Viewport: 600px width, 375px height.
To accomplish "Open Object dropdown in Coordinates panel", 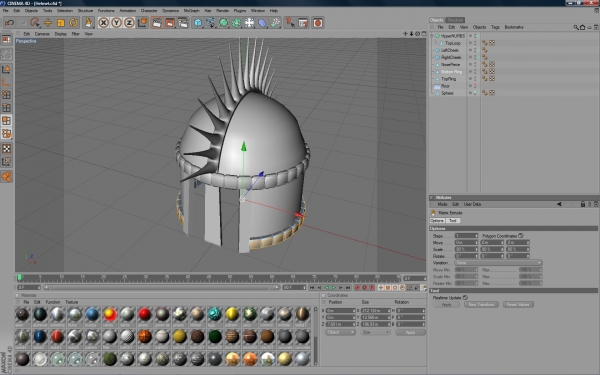I will pos(341,332).
